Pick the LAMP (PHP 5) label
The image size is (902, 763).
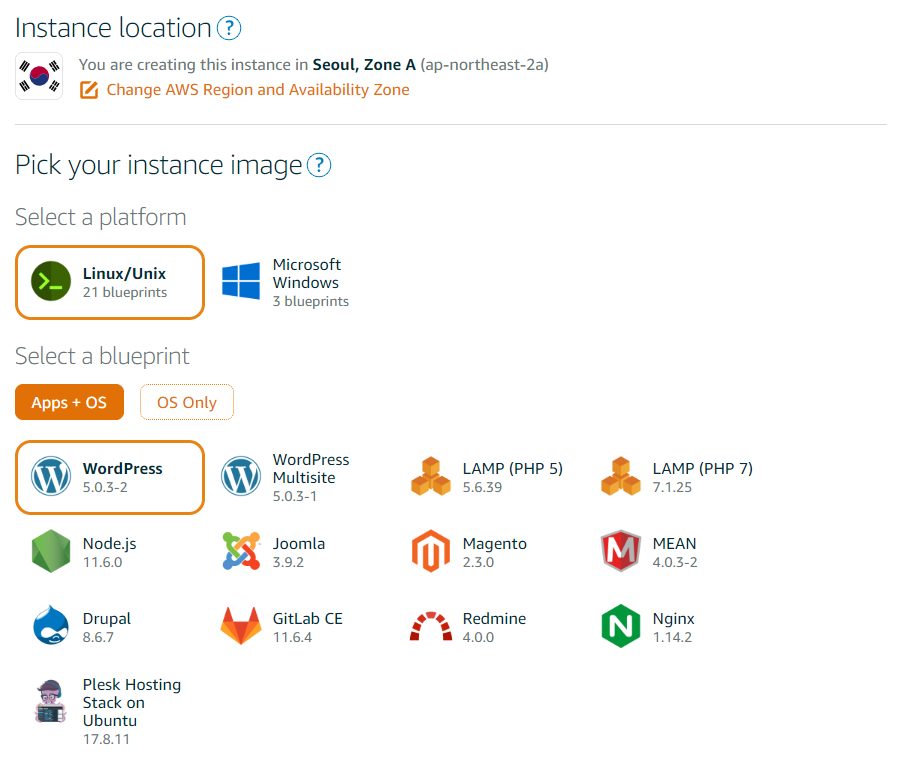513,469
